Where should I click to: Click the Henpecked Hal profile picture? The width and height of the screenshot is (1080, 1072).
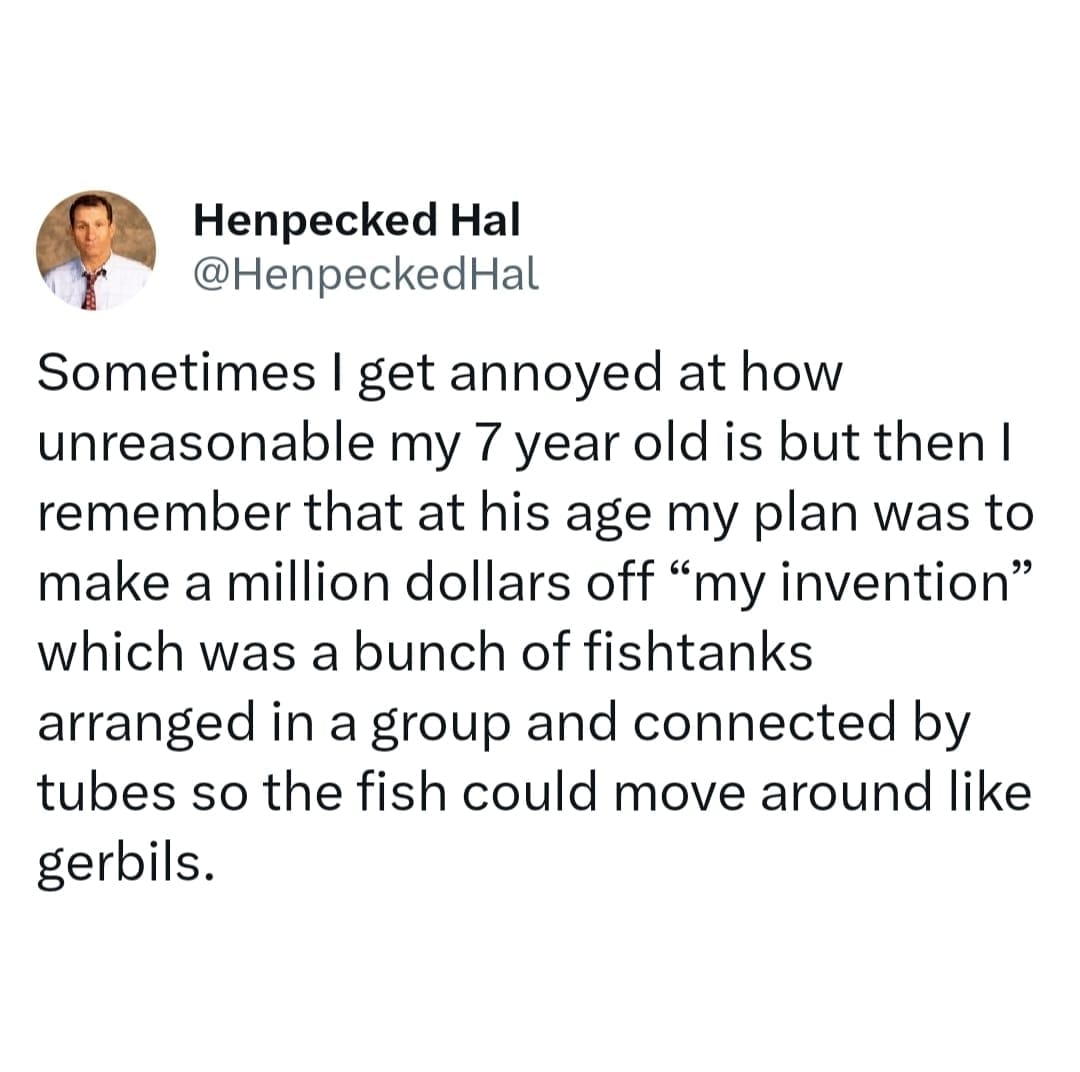click(96, 249)
